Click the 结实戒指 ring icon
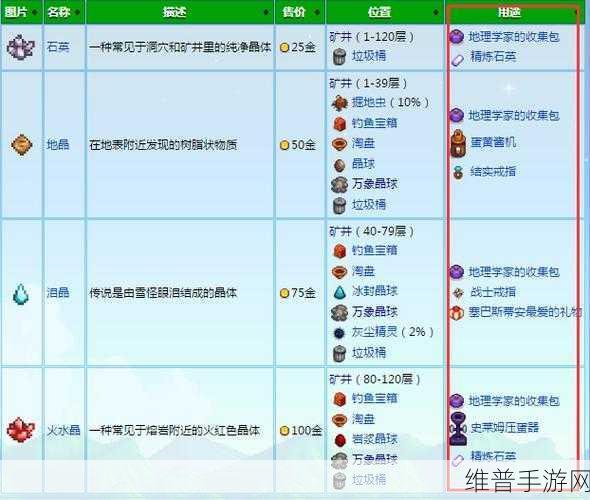 pyautogui.click(x=458, y=172)
